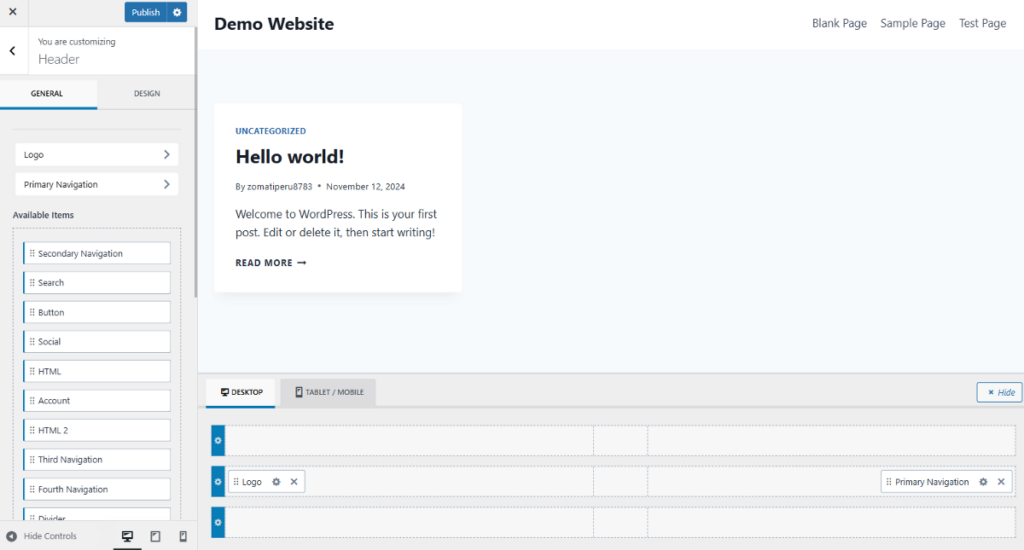Viewport: 1024px width, 550px height.
Task: Open settings gear for the bottom header row
Action: pos(218,523)
